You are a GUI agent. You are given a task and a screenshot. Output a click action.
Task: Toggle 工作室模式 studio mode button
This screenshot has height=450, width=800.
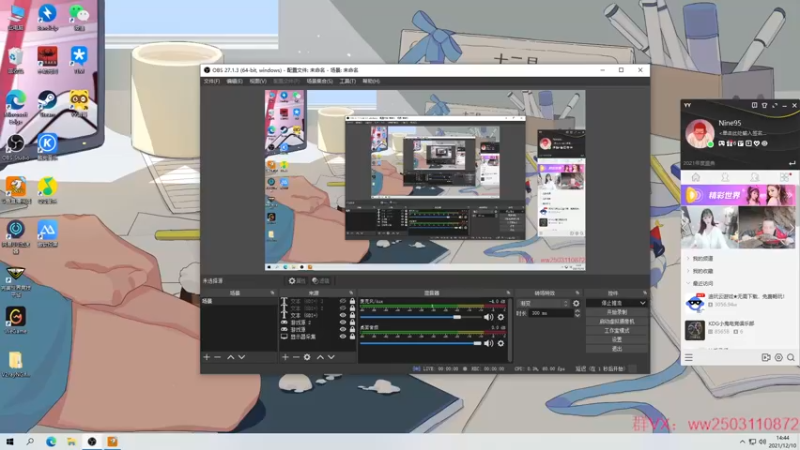pyautogui.click(x=617, y=331)
